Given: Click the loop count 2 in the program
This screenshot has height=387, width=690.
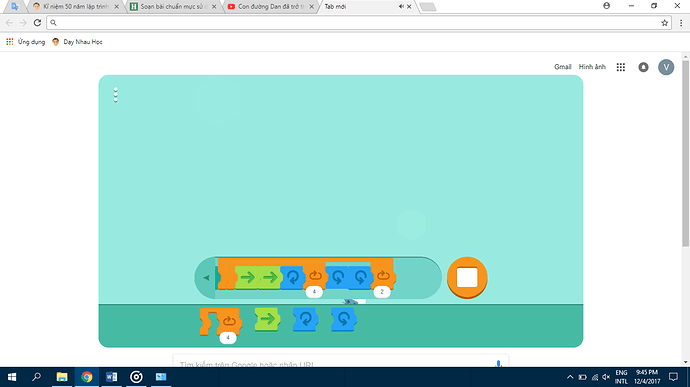Looking at the screenshot, I should pyautogui.click(x=382, y=292).
